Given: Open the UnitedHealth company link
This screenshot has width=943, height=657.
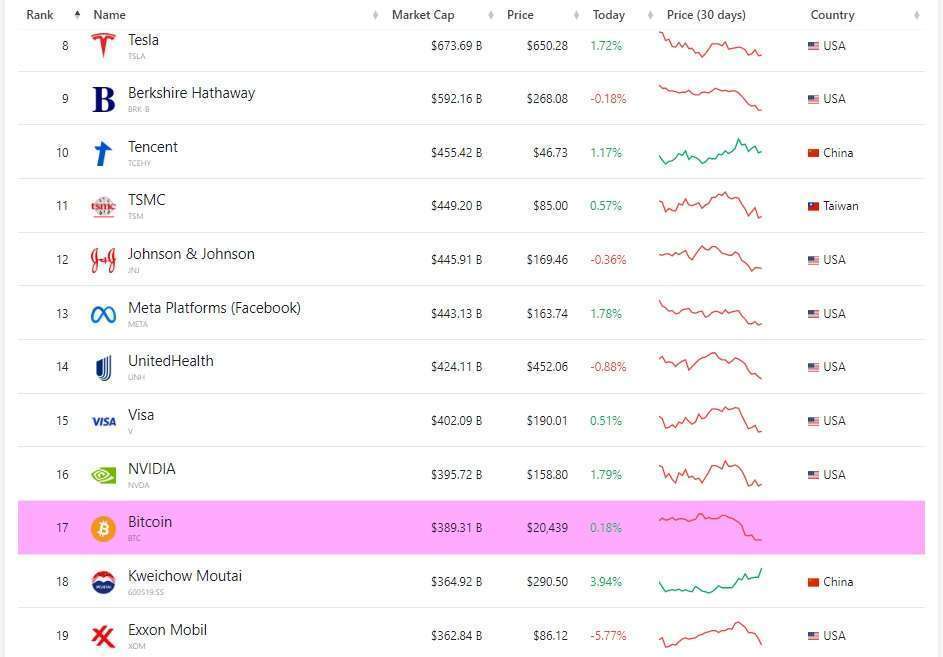Looking at the screenshot, I should point(171,361).
